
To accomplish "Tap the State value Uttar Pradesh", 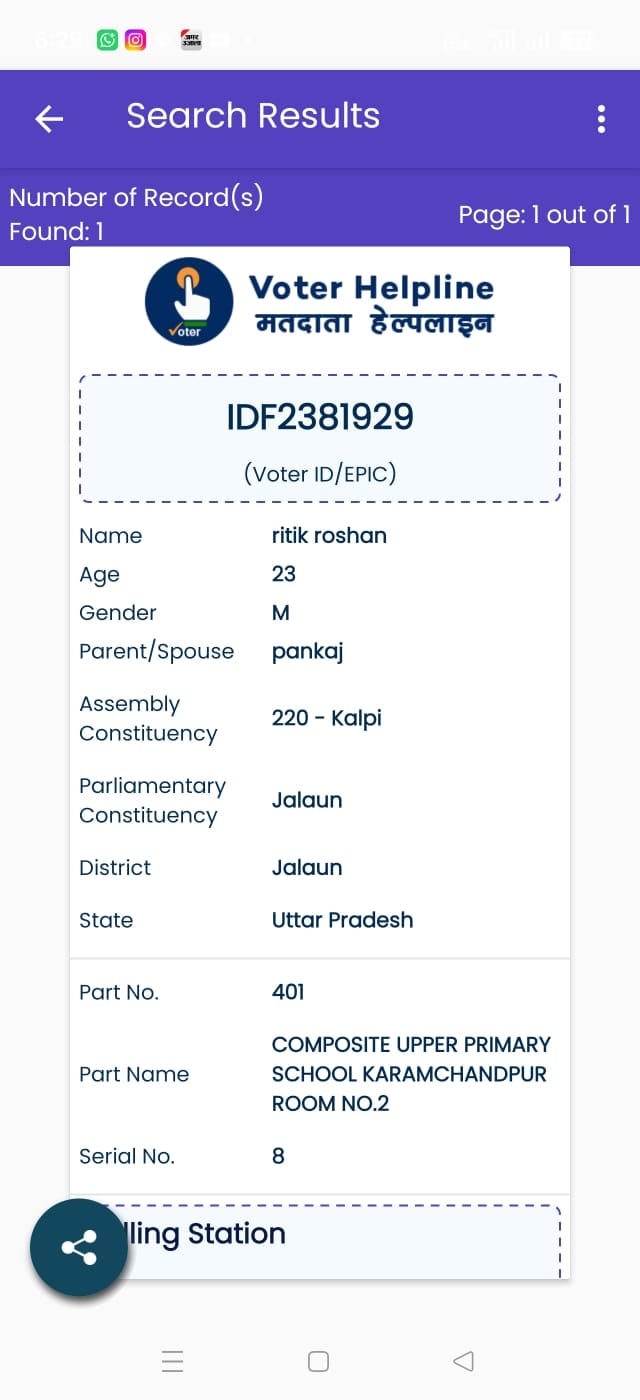I will click(x=342, y=920).
